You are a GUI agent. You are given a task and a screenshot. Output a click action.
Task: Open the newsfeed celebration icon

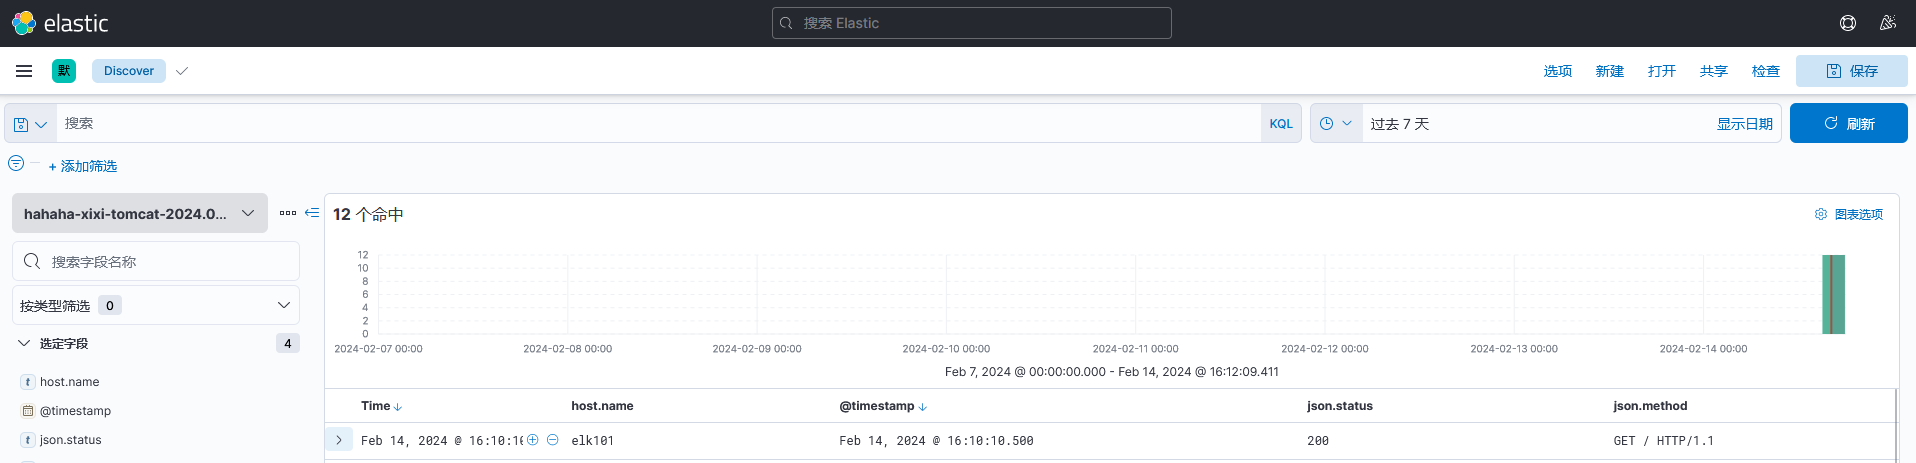point(1887,23)
